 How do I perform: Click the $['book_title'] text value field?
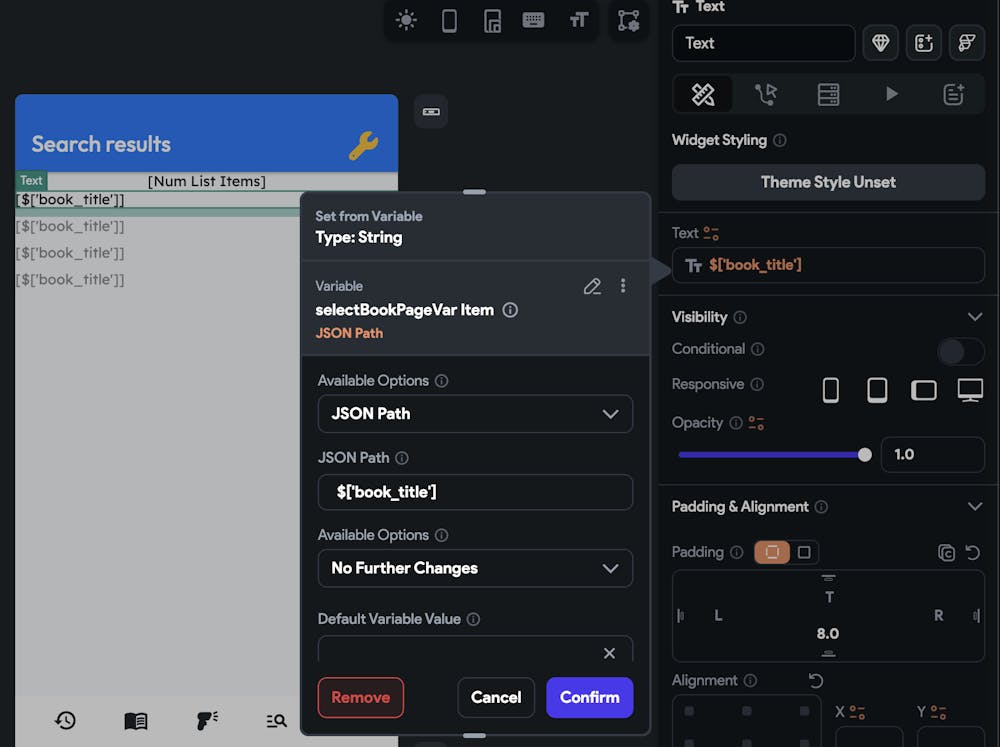828,265
